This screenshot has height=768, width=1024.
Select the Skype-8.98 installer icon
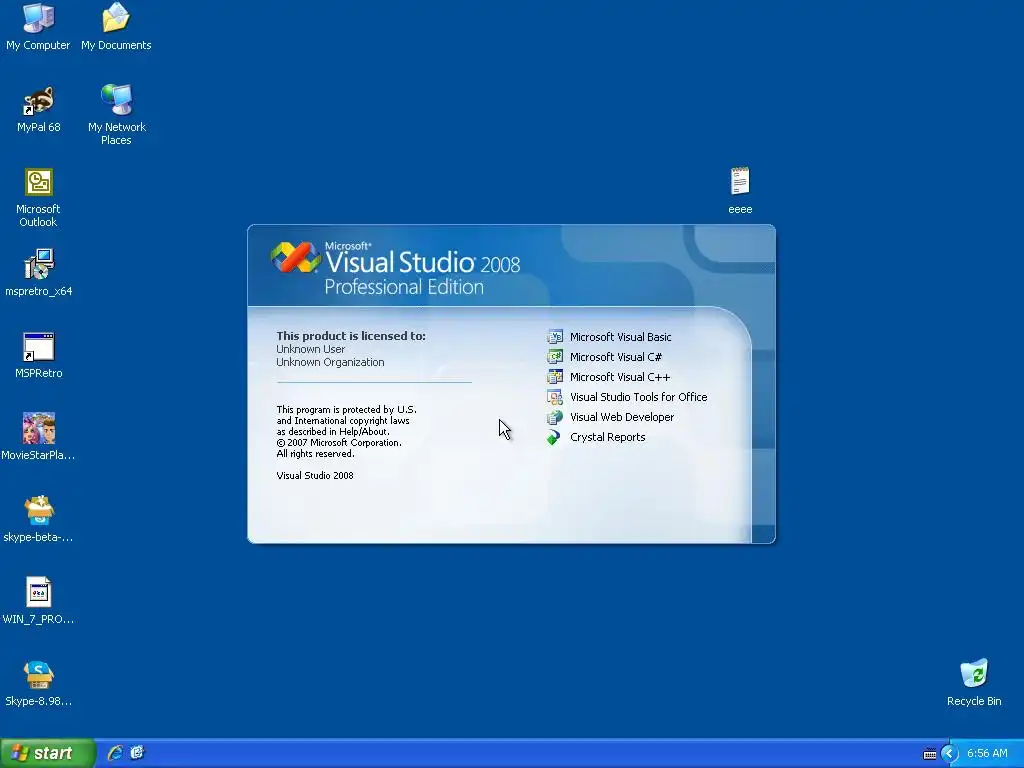pos(39,675)
